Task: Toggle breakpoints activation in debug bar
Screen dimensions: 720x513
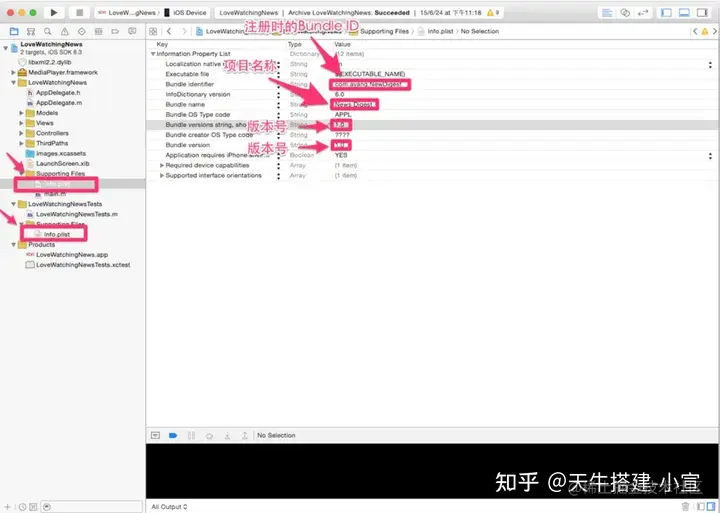Action: click(x=173, y=435)
